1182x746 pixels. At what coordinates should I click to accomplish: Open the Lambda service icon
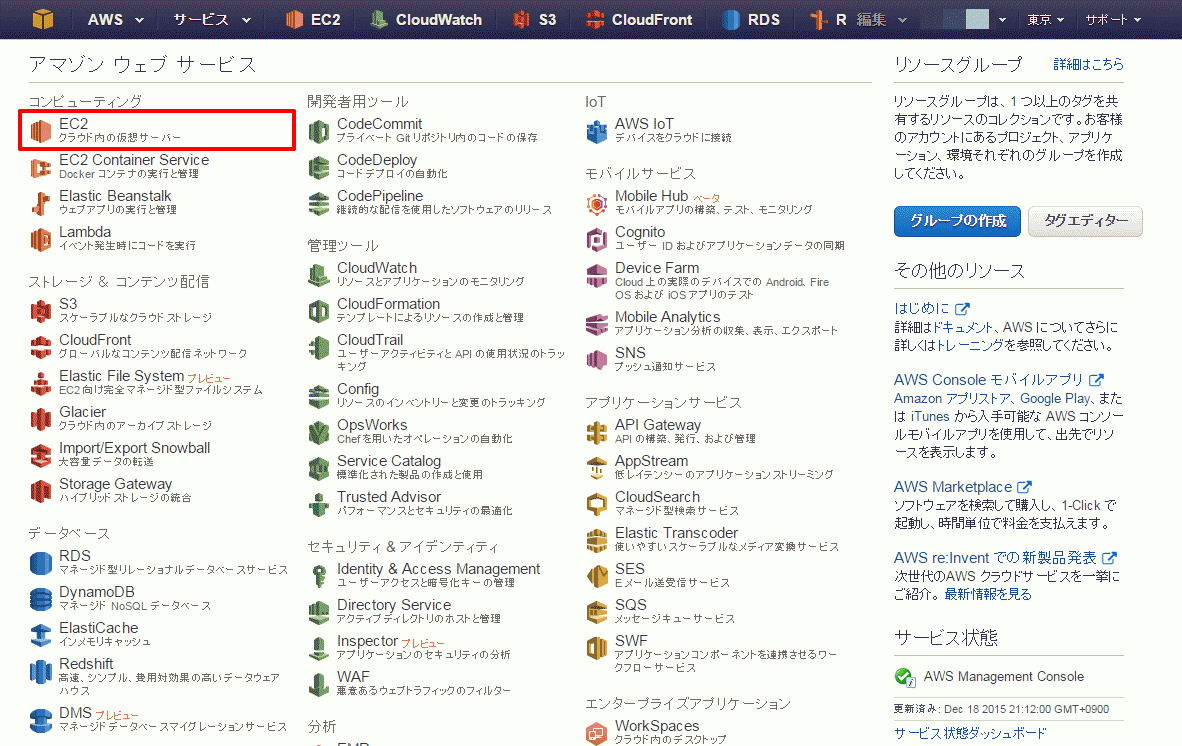coord(41,240)
